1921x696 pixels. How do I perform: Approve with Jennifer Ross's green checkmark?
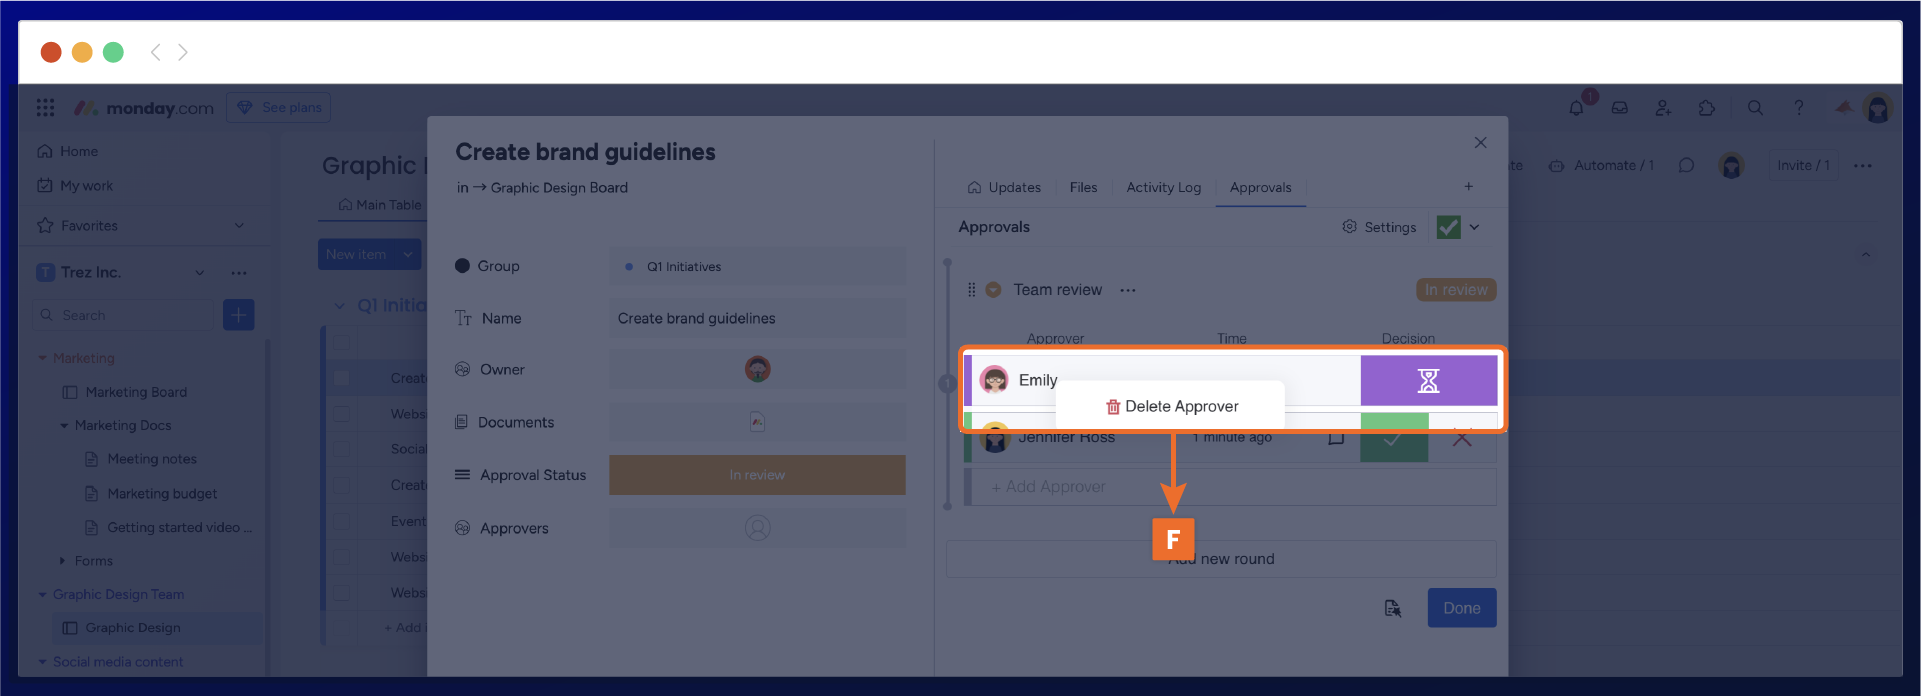1393,439
